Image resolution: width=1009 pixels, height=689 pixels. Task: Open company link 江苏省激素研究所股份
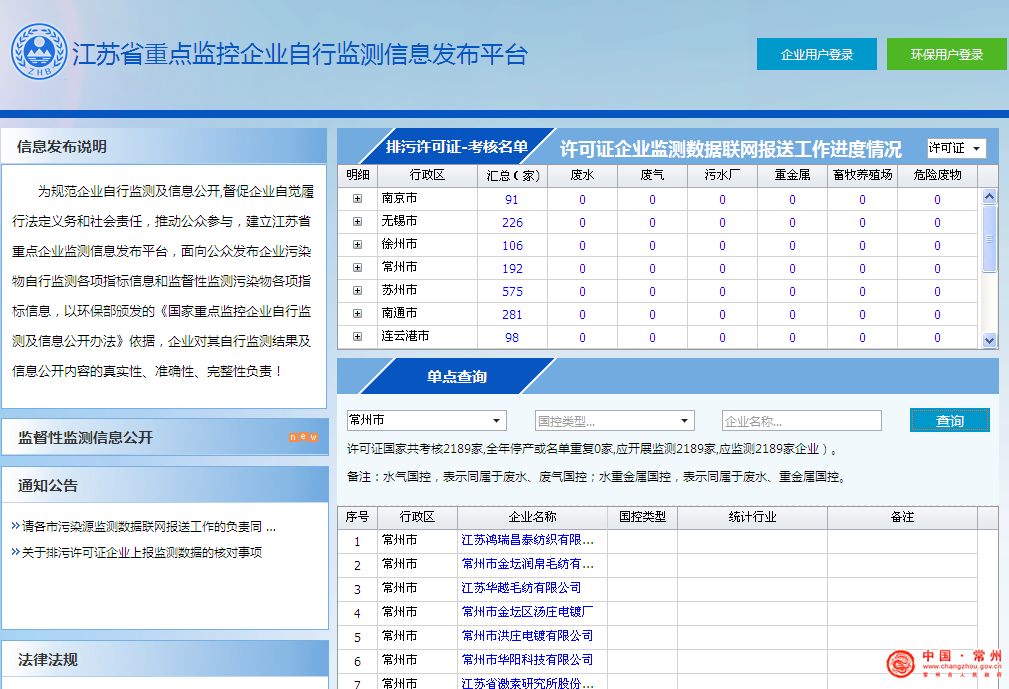tap(527, 683)
